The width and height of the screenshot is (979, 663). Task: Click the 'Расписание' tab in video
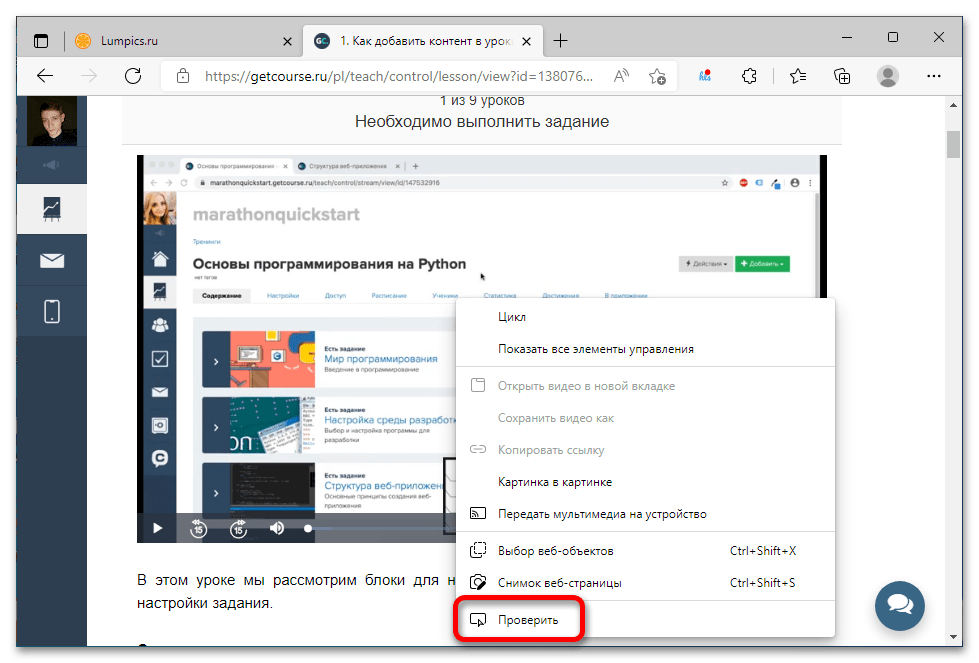pos(389,295)
